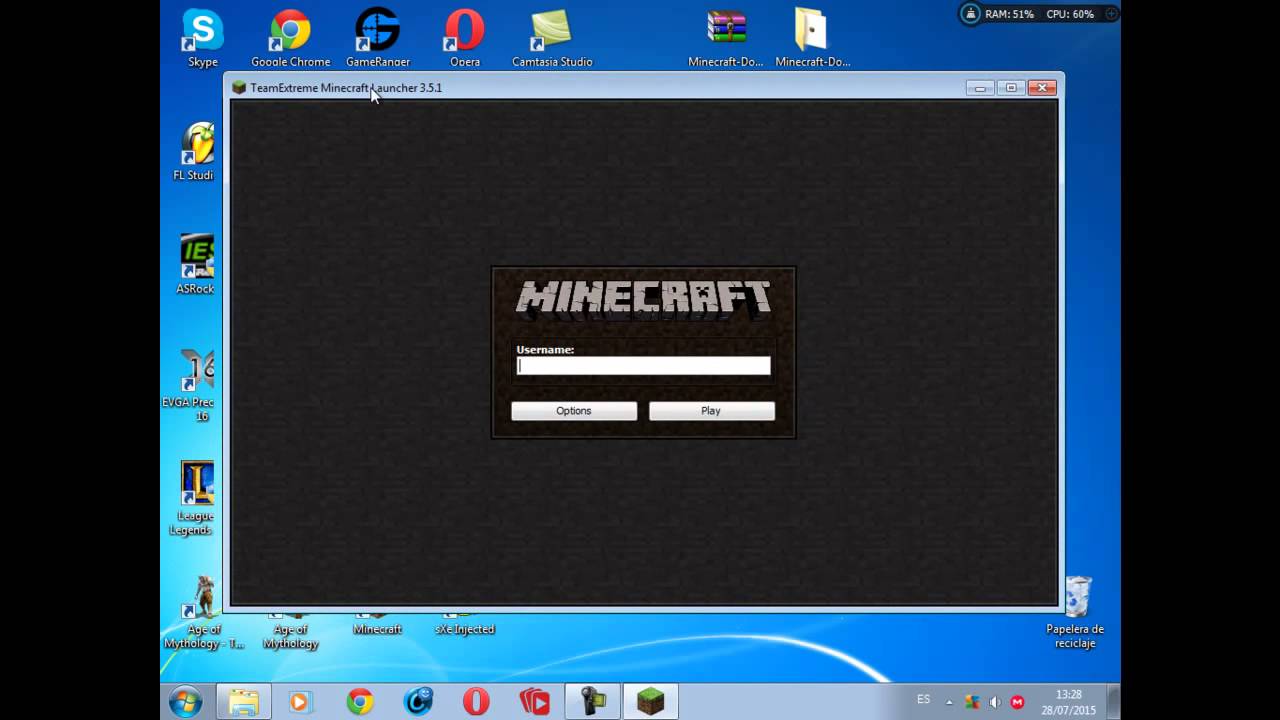This screenshot has height=720, width=1280.
Task: Select the Papelera de reciclaje icon
Action: point(1076,612)
